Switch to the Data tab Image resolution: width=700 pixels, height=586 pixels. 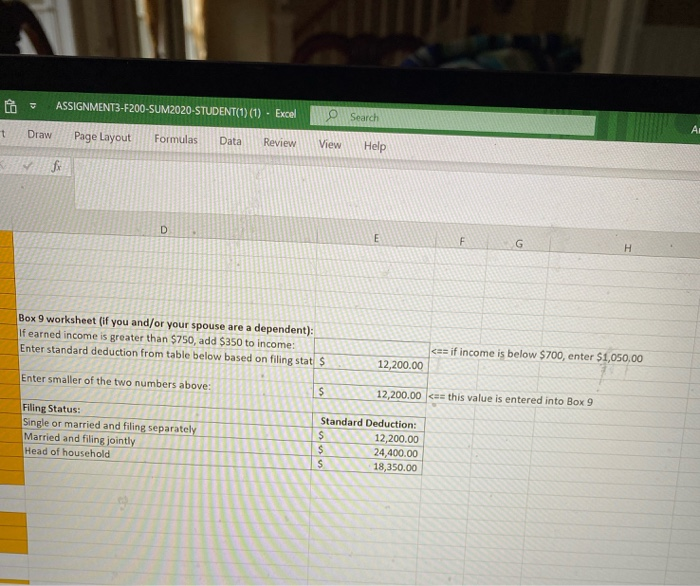pyautogui.click(x=230, y=141)
